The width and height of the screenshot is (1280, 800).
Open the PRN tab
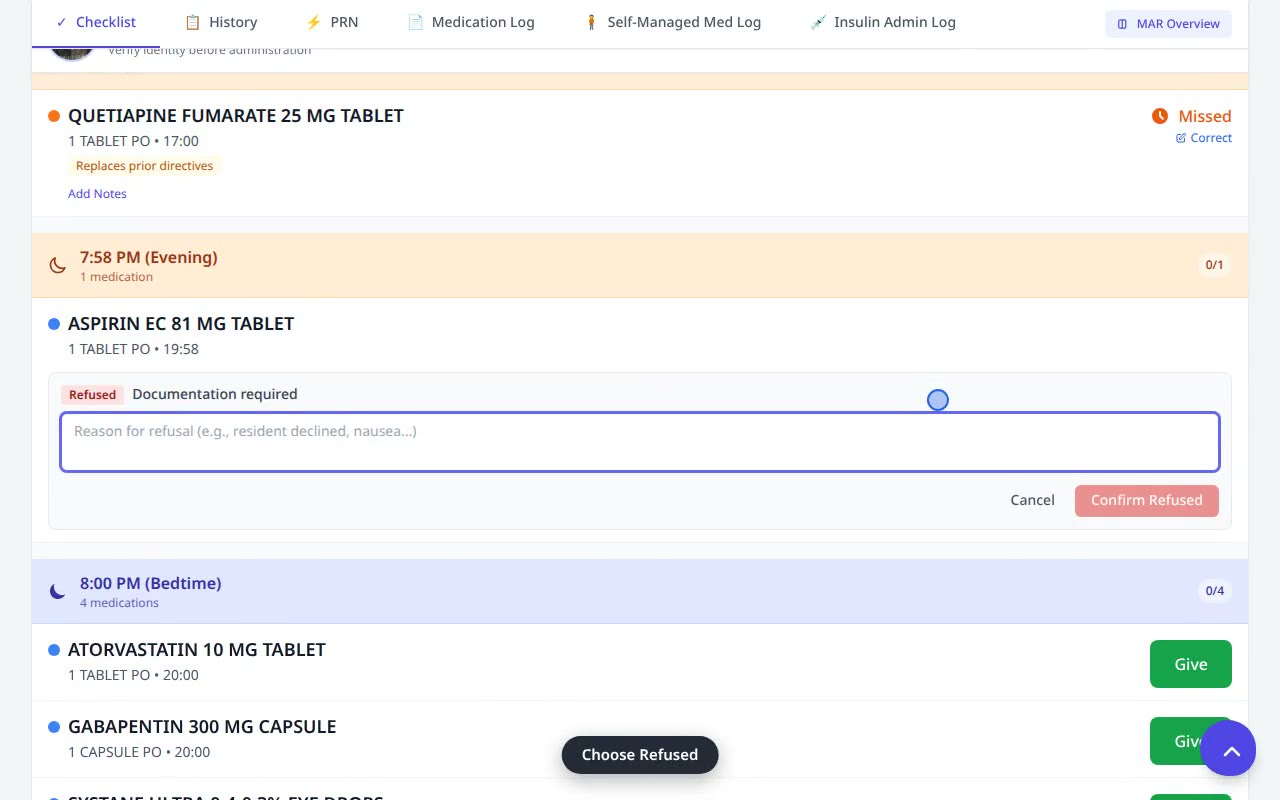pos(332,22)
